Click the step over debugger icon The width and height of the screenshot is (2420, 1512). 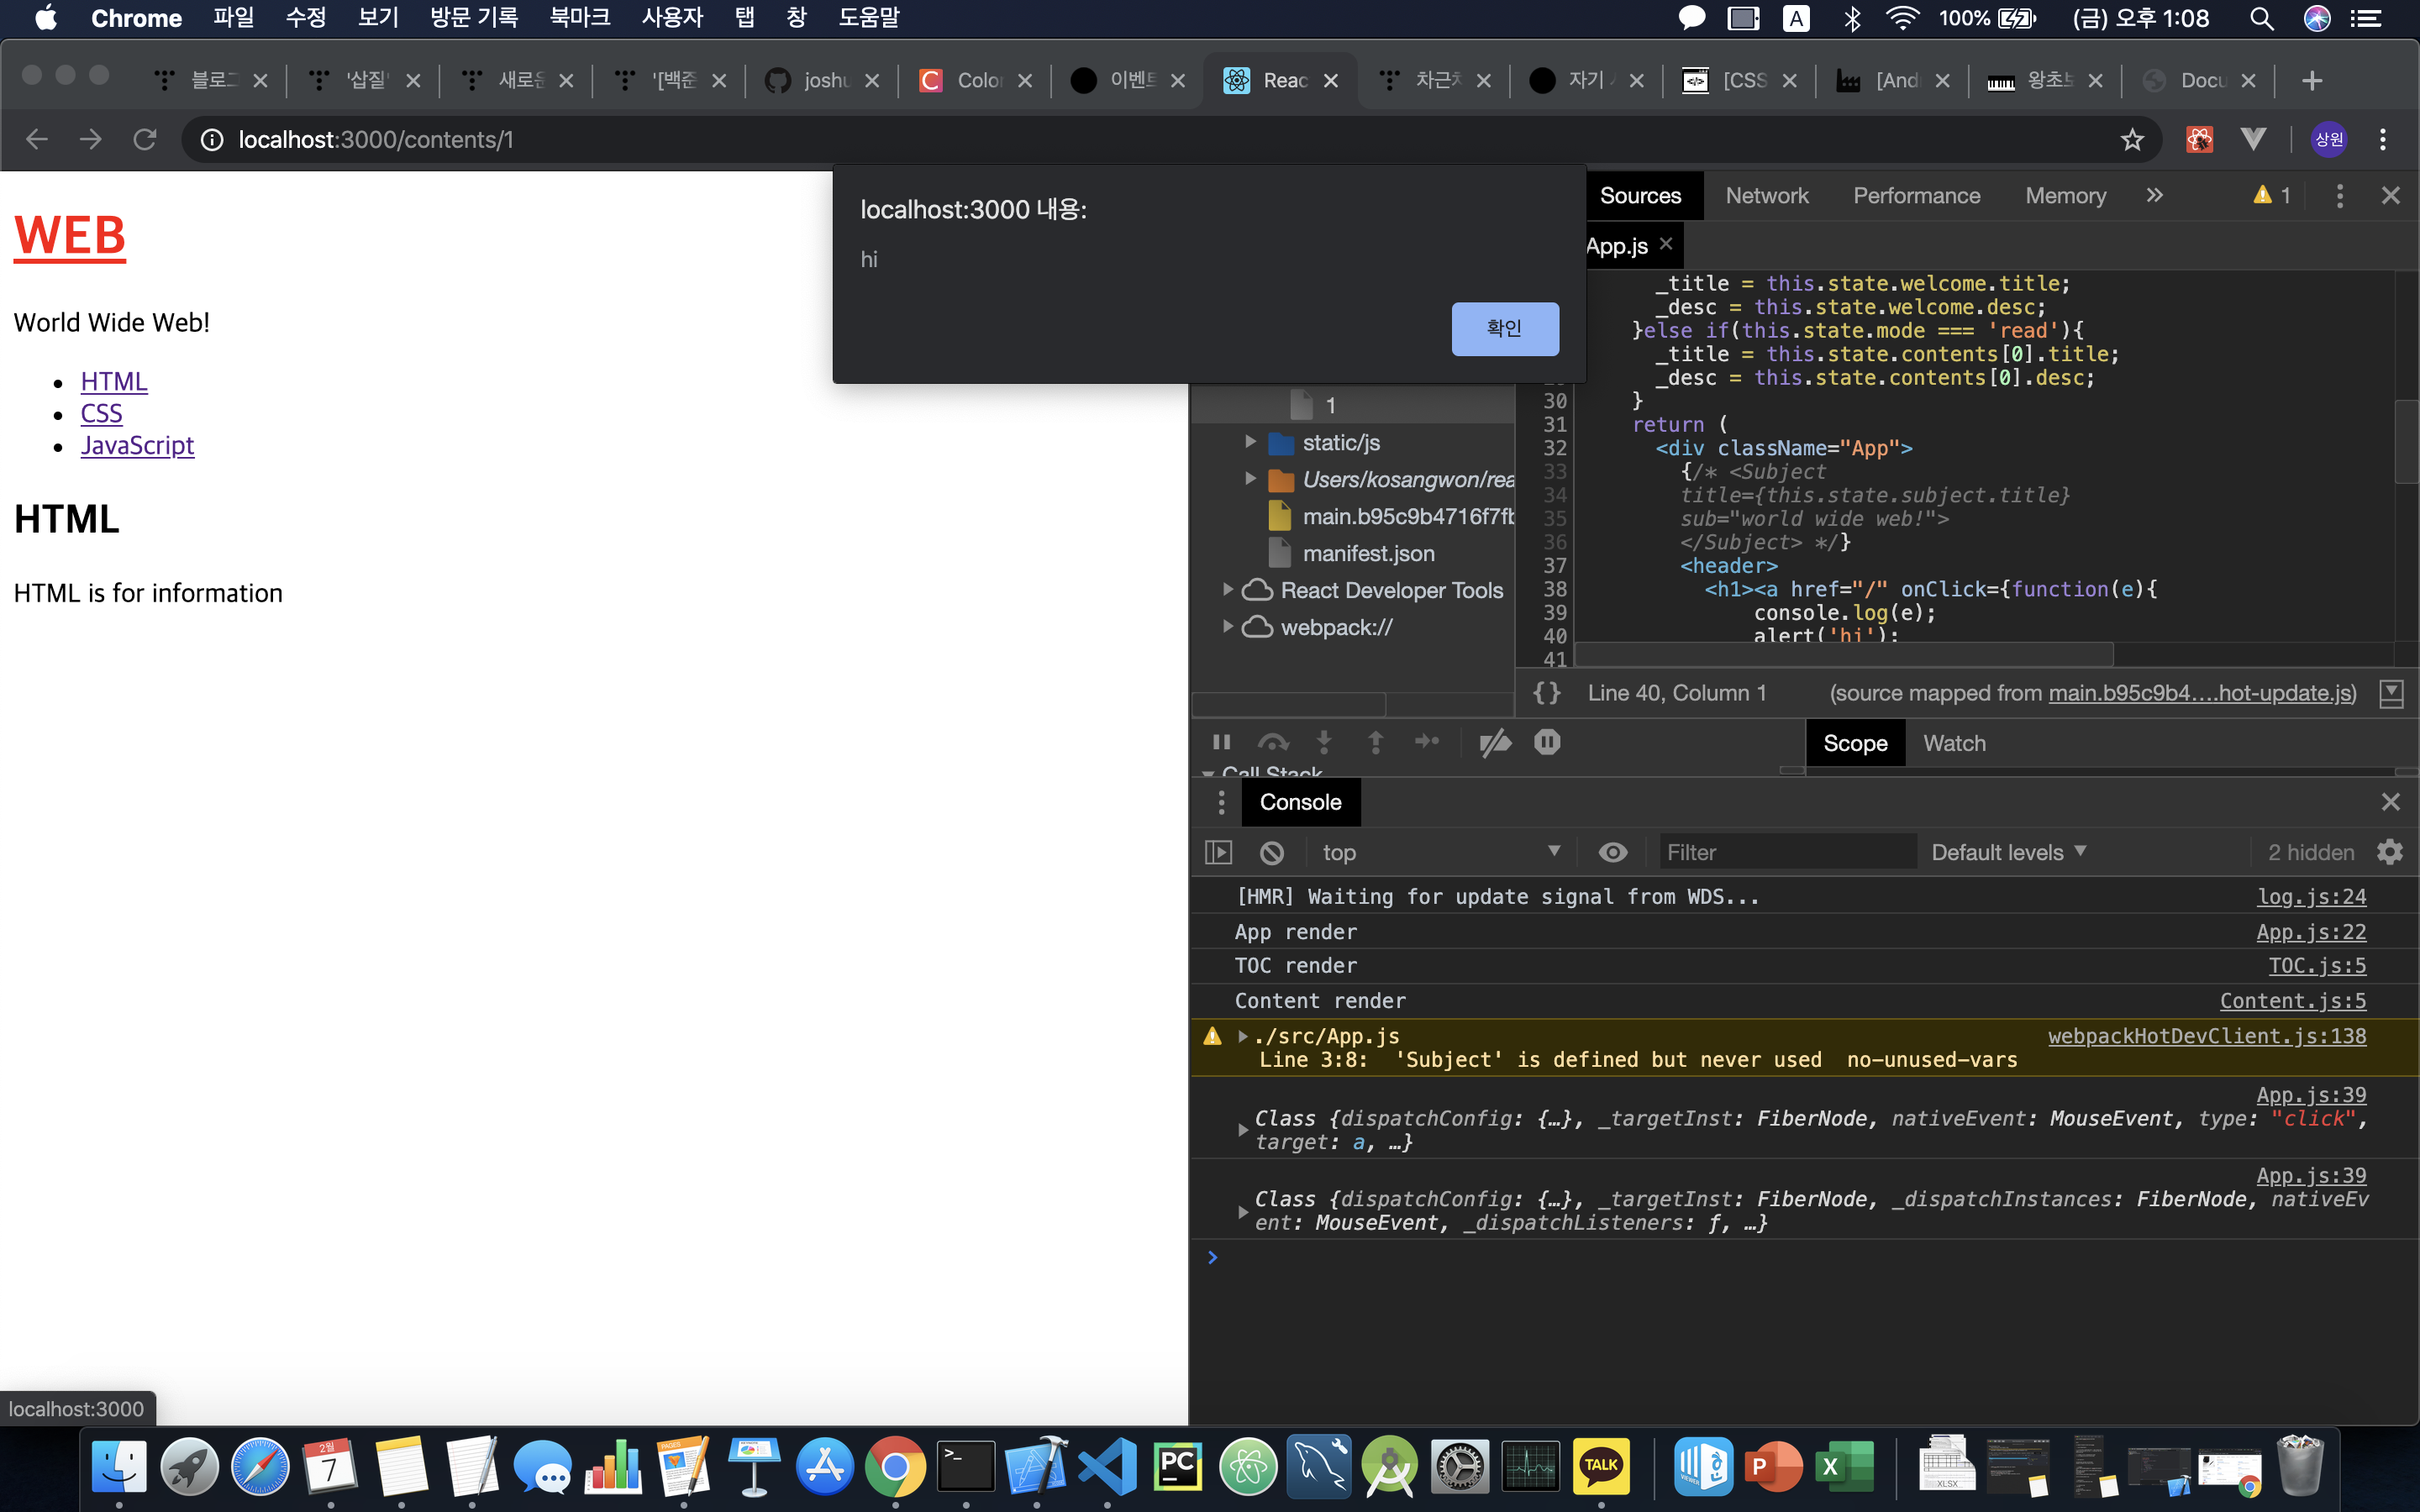pyautogui.click(x=1272, y=742)
